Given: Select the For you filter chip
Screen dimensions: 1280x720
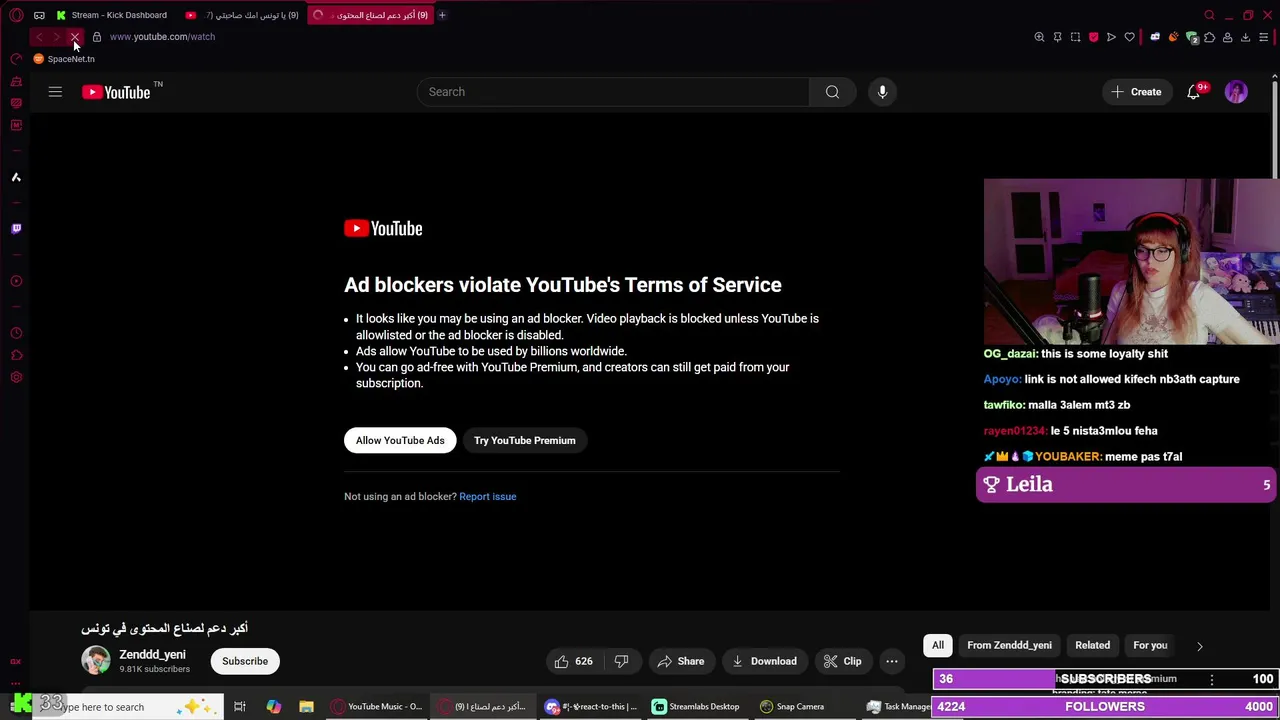Looking at the screenshot, I should [1150, 645].
